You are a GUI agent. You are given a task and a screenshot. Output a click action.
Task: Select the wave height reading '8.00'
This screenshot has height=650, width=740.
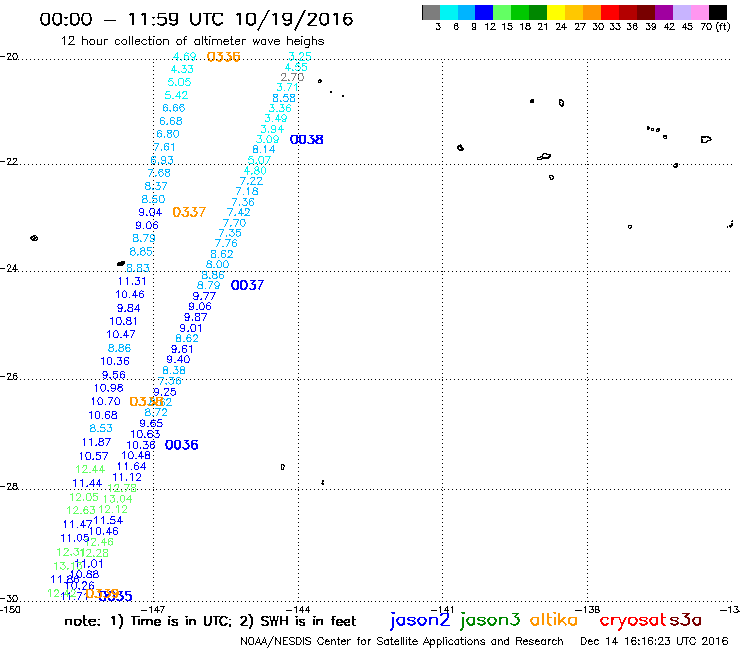pos(217,264)
